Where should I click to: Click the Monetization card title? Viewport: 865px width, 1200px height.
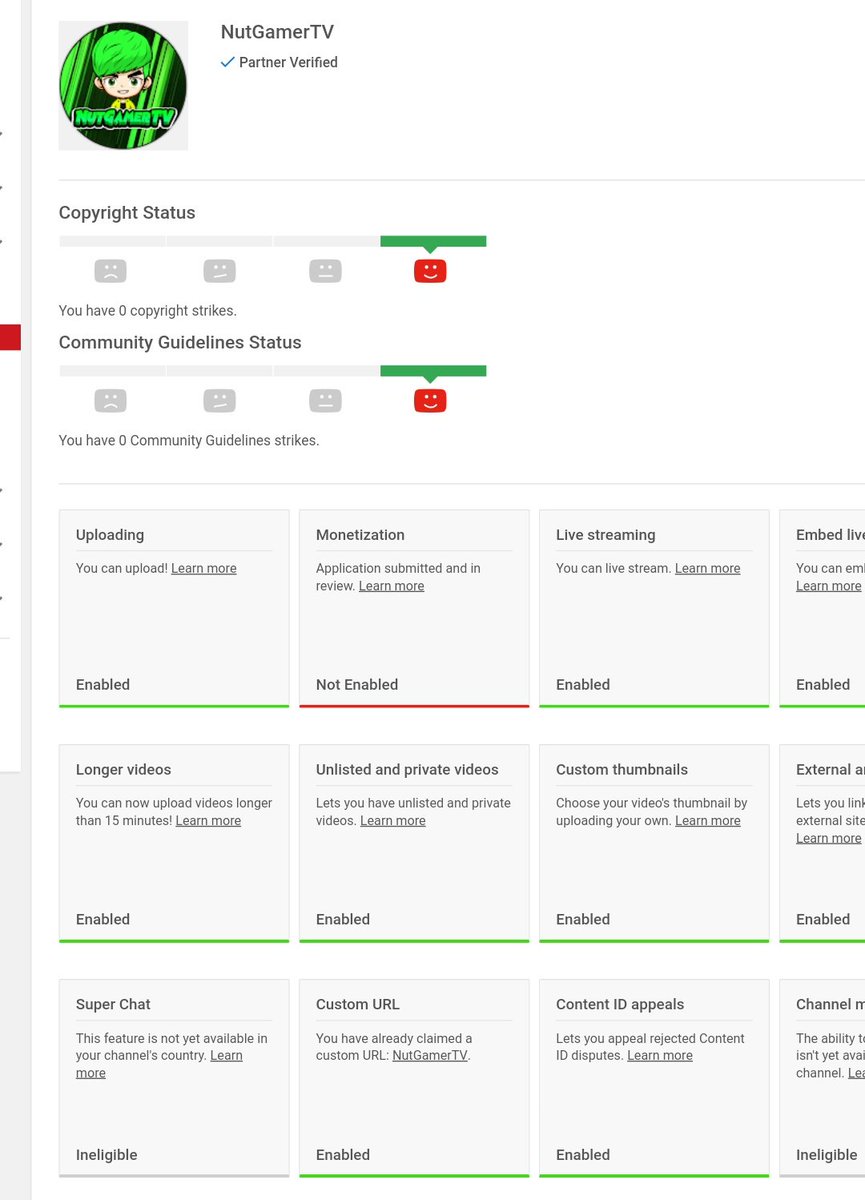point(360,535)
